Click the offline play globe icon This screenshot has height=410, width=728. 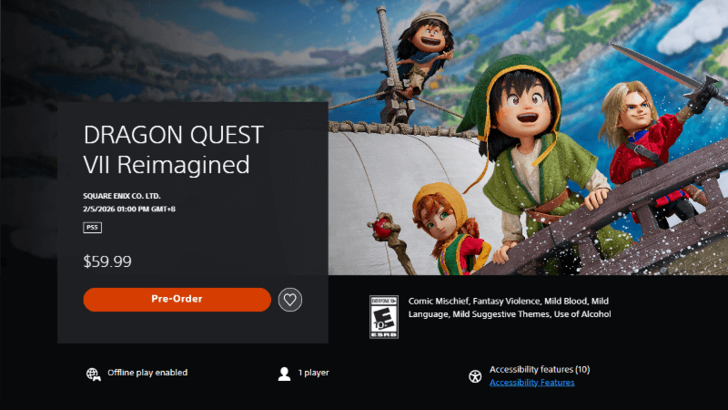93,374
